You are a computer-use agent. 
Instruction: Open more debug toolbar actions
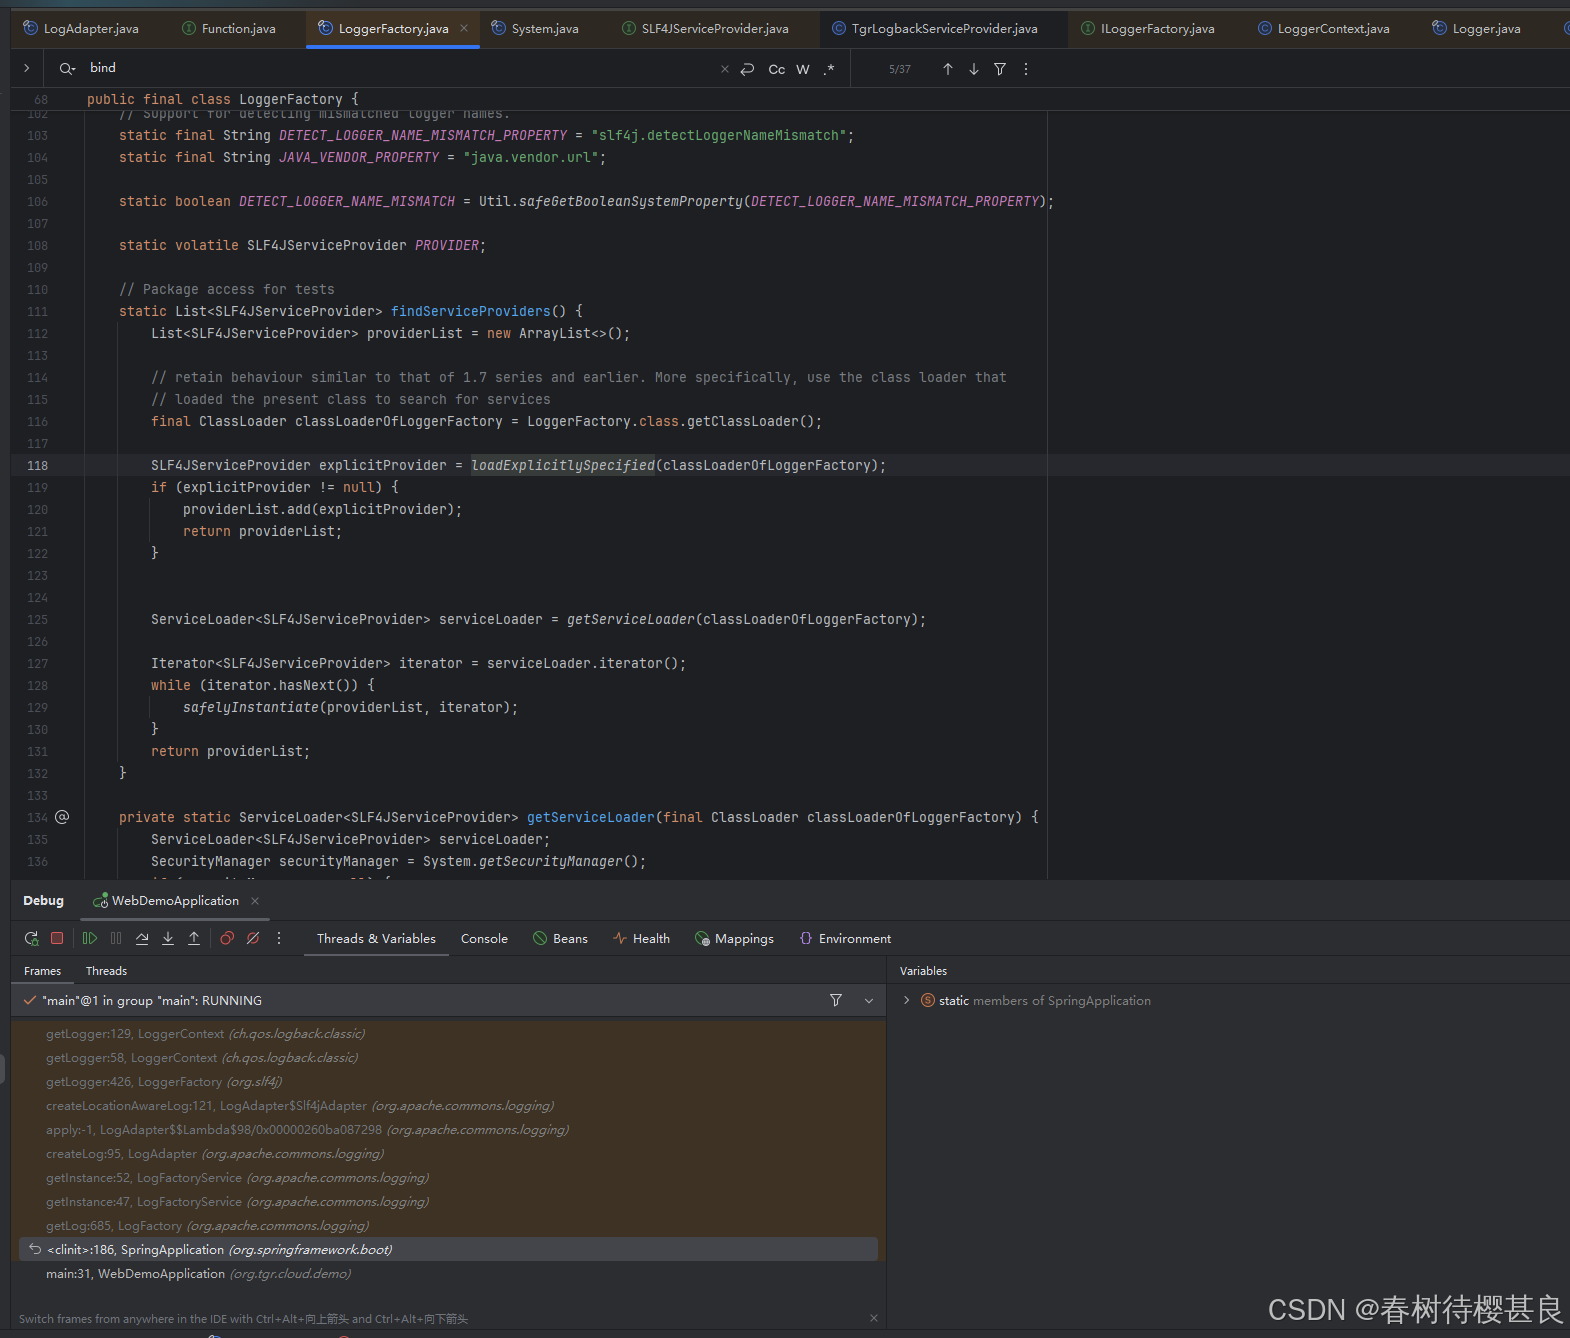click(279, 938)
